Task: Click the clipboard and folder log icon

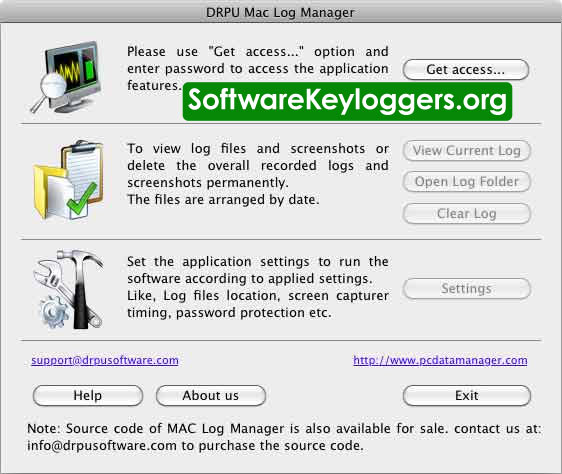Action: (69, 180)
